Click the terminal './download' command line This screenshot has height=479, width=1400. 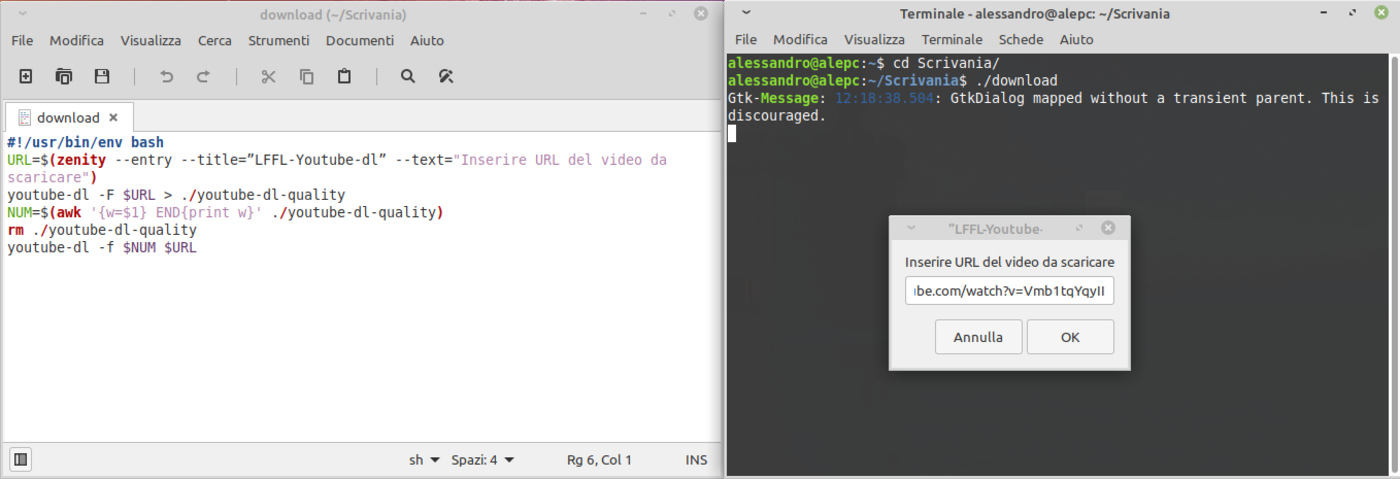pos(893,80)
